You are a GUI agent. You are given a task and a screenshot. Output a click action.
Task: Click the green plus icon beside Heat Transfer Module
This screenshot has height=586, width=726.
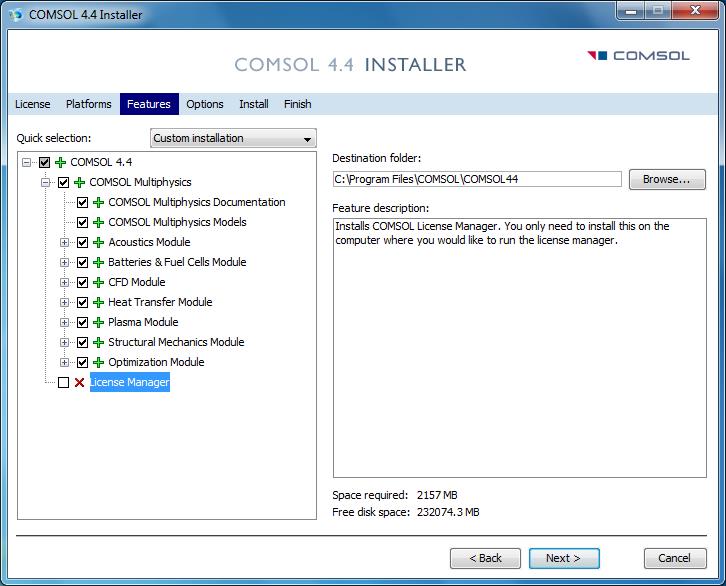(98, 302)
